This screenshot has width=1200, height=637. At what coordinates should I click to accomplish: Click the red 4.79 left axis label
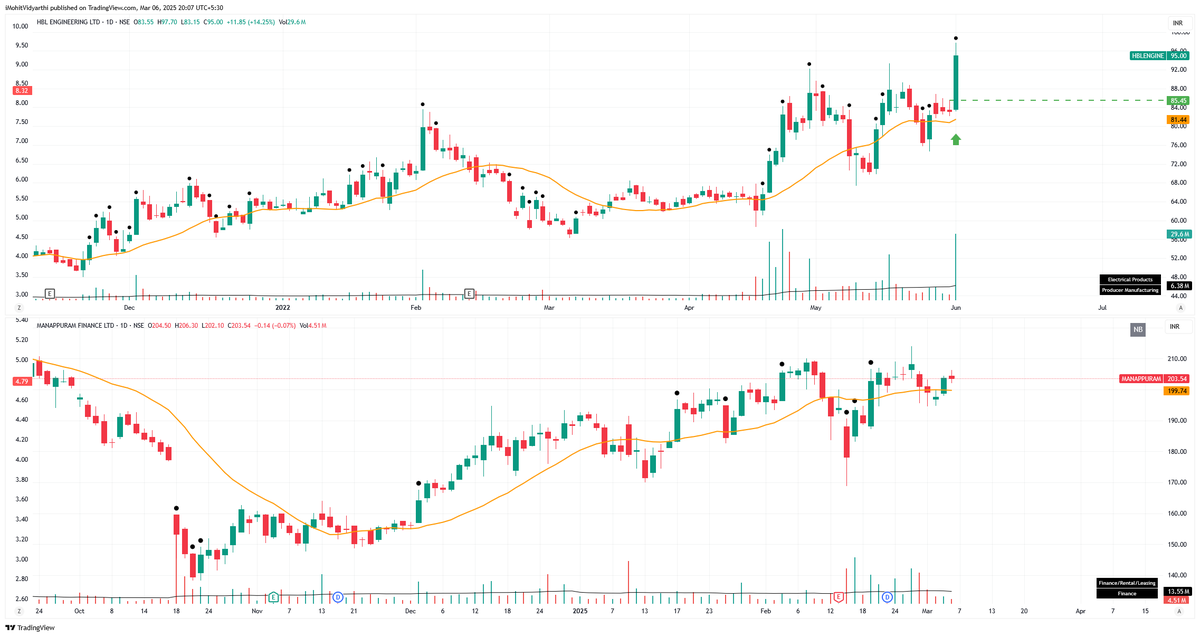click(x=21, y=380)
